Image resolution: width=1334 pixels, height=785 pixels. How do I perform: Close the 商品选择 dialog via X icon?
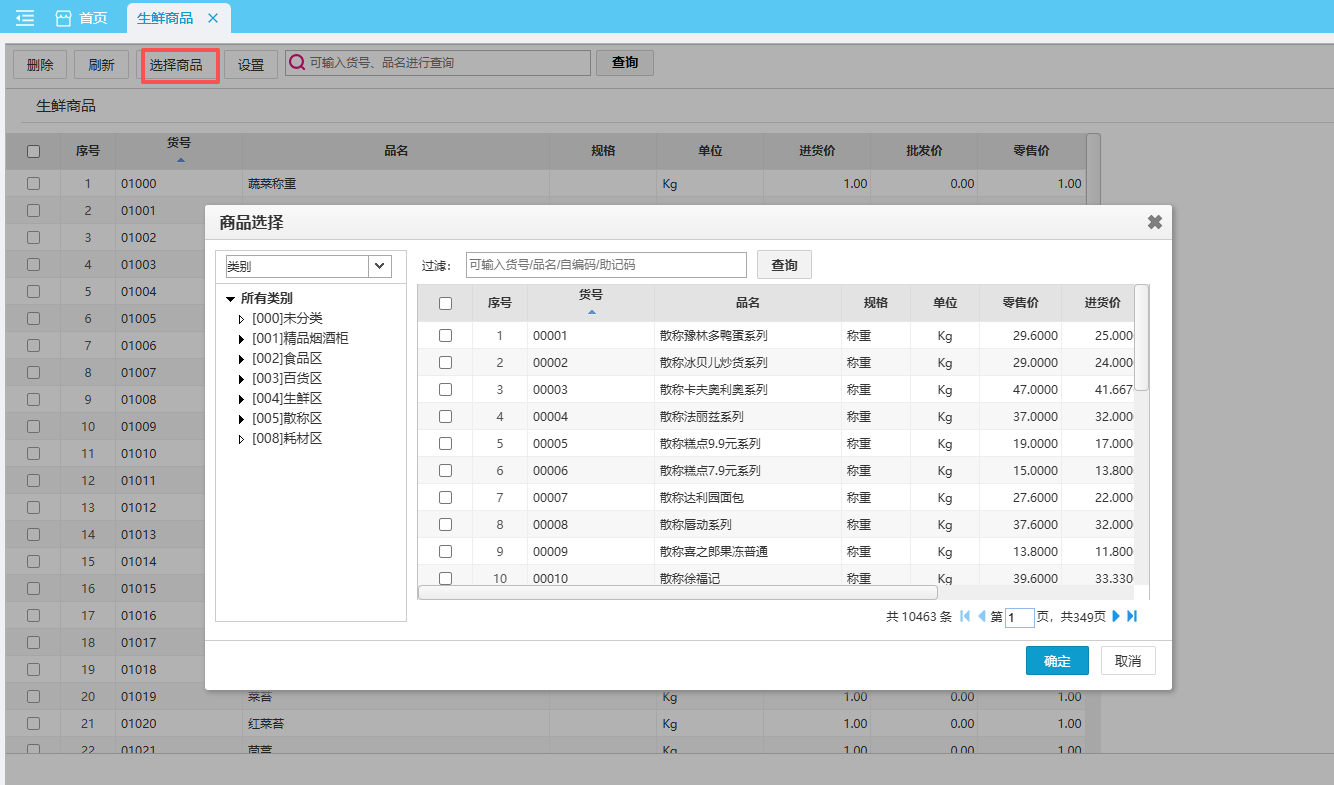click(x=1154, y=222)
